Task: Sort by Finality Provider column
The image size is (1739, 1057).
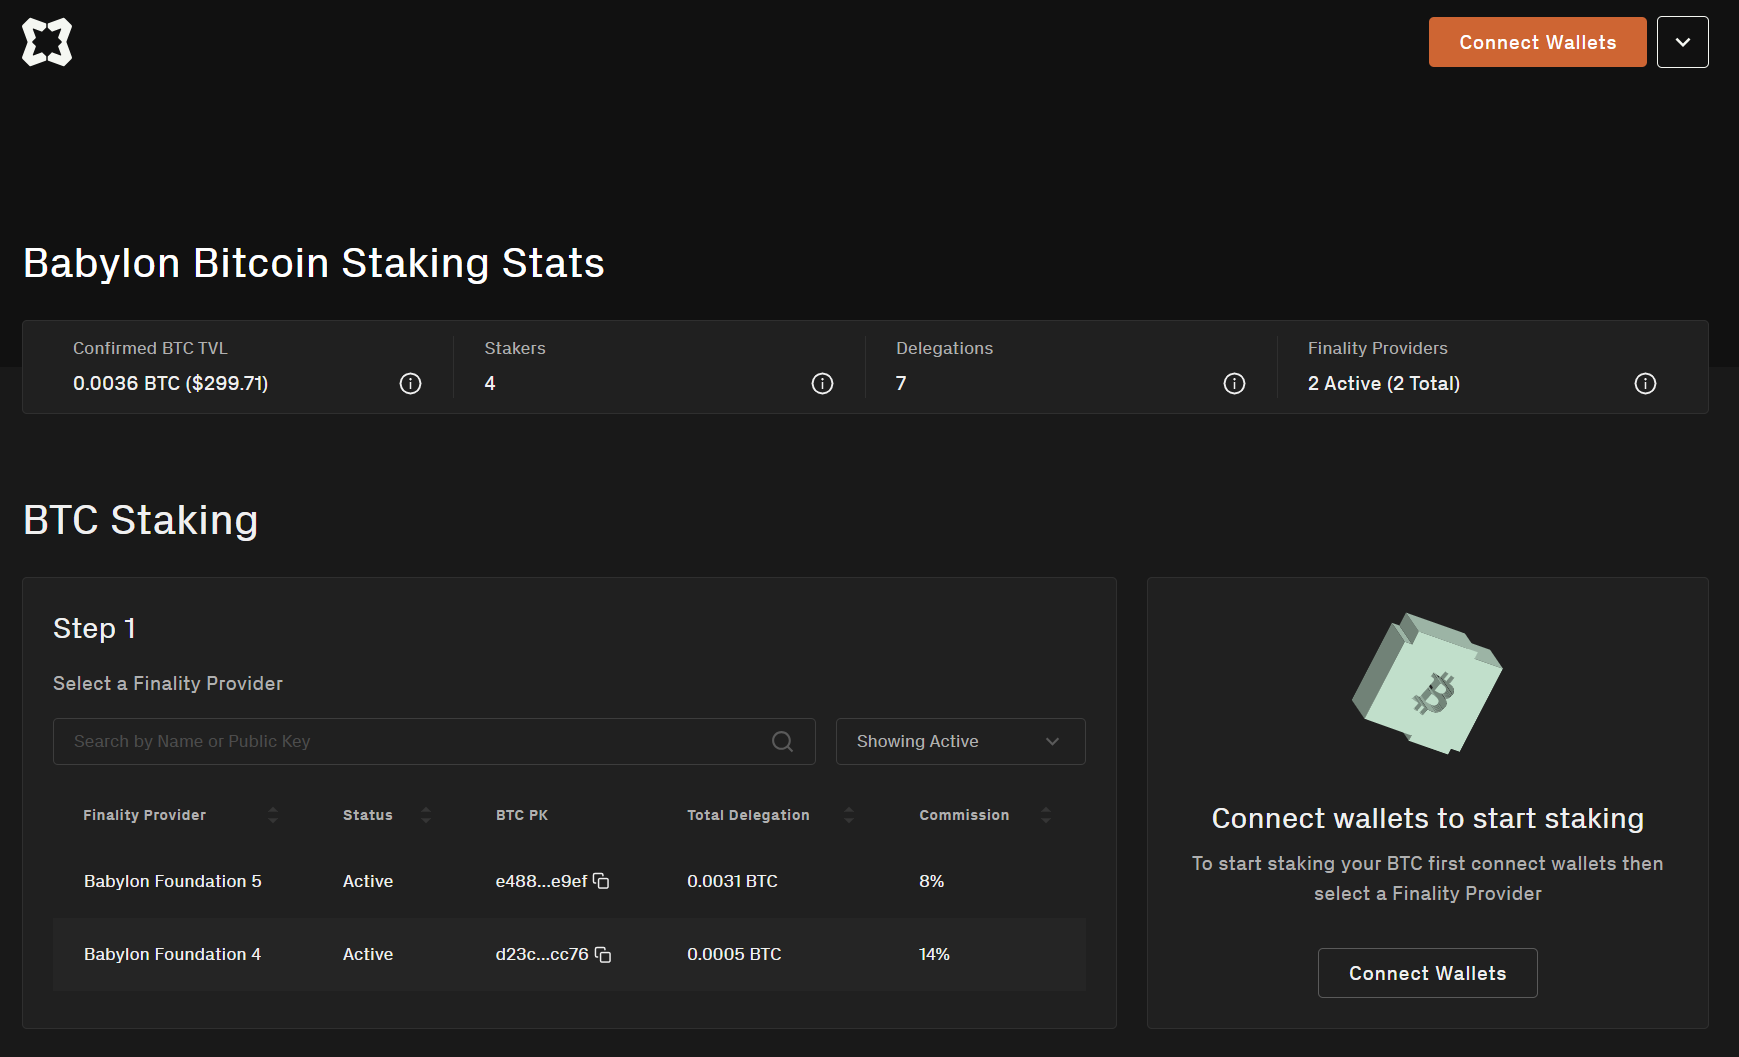Action: (273, 815)
